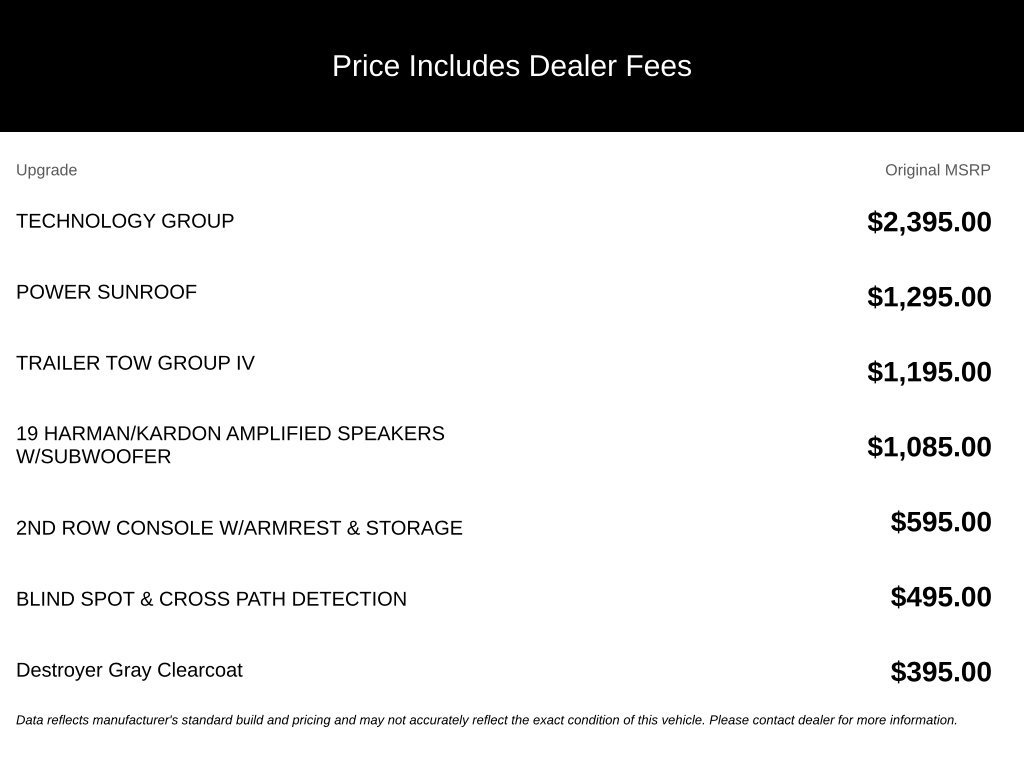
Task: Select the 2ND ROW CONSOLE item
Action: (x=239, y=528)
